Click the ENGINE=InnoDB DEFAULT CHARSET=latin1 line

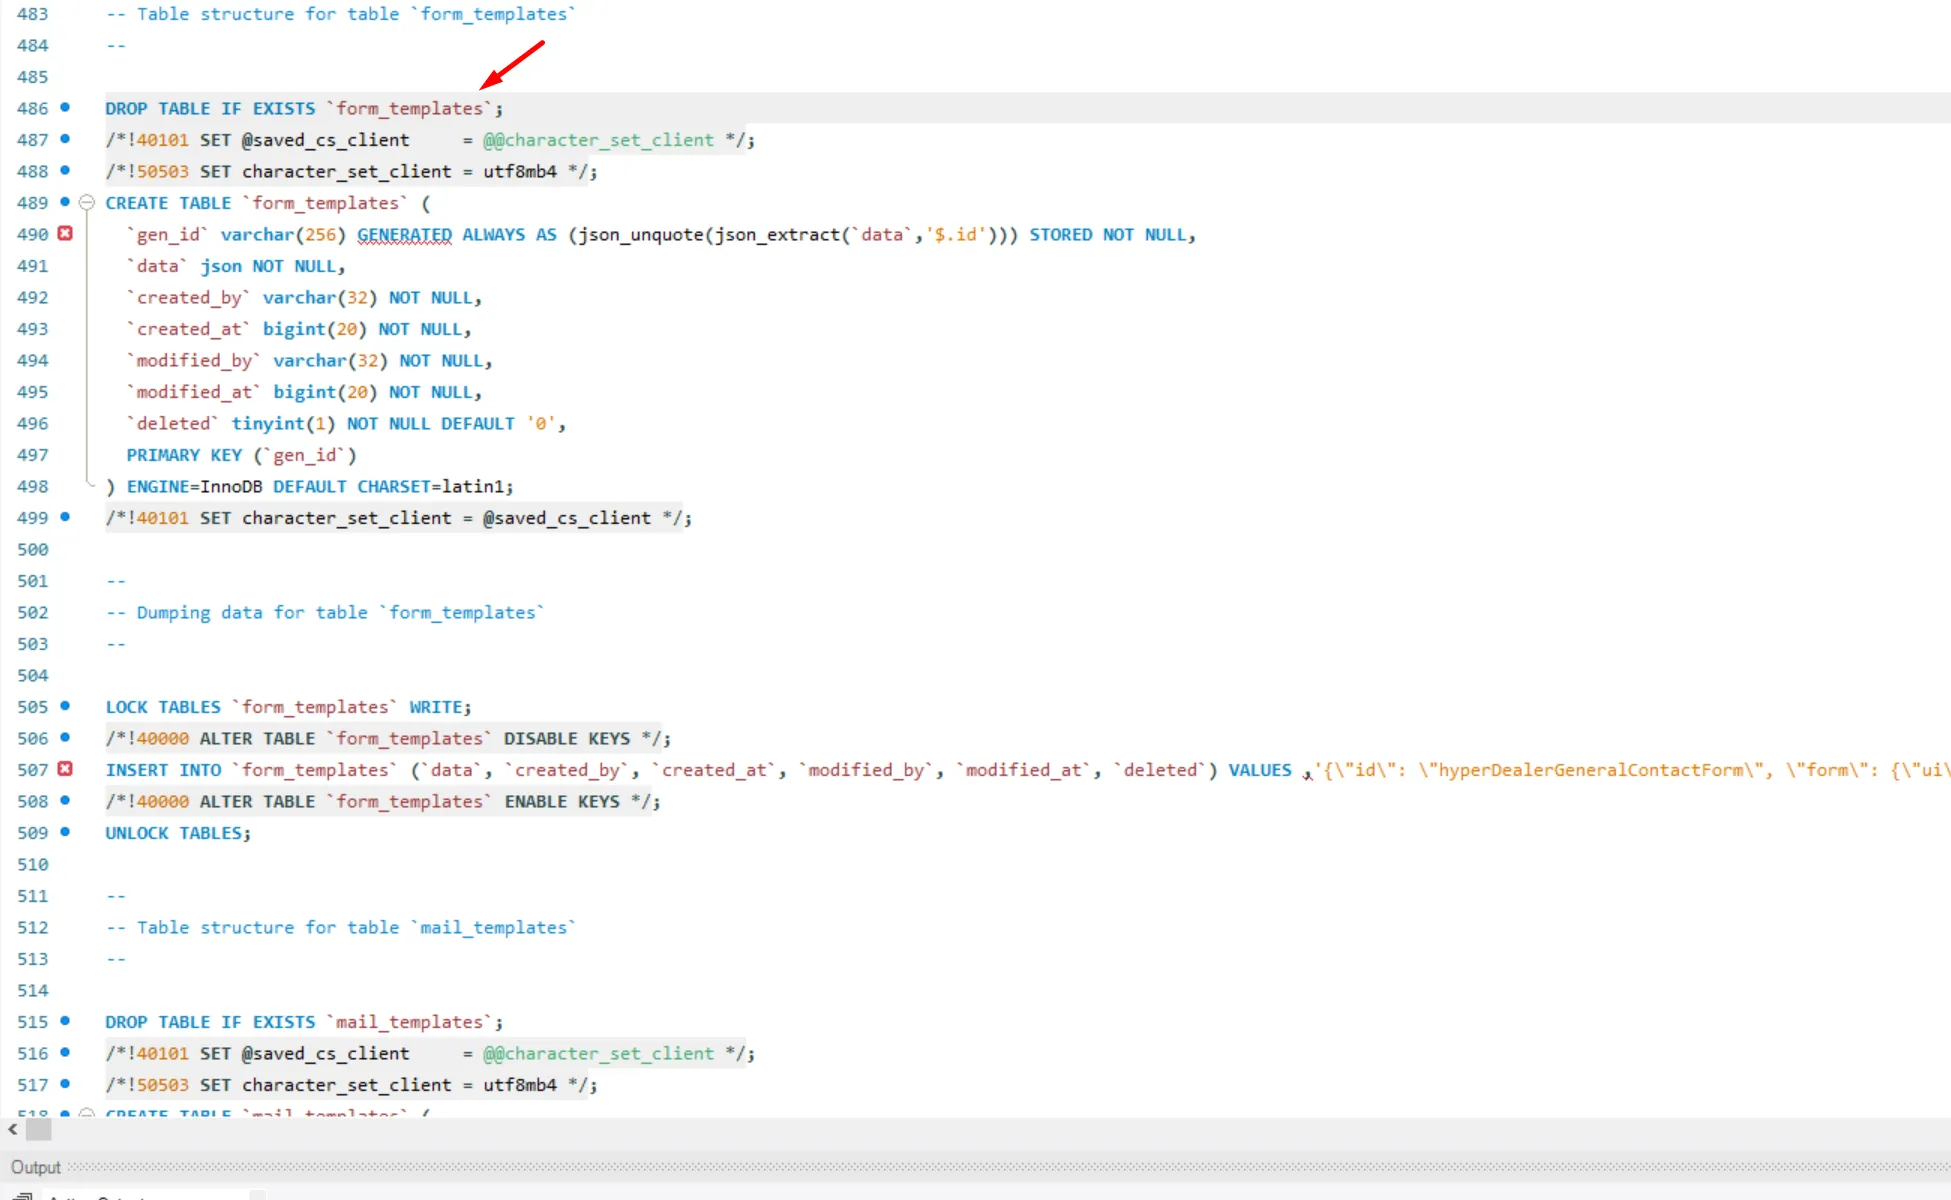(x=310, y=486)
